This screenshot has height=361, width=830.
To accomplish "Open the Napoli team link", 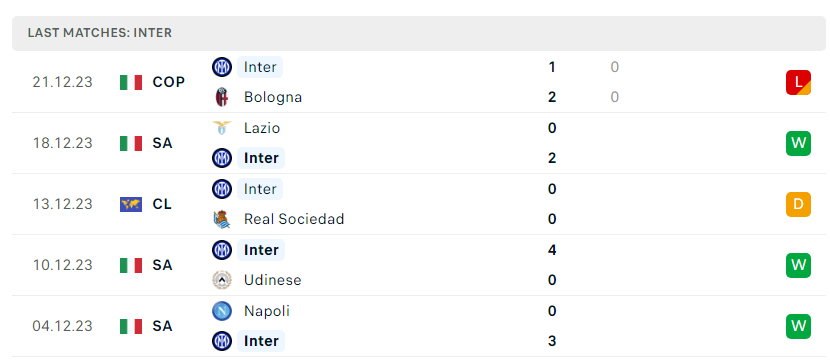I will point(267,311).
